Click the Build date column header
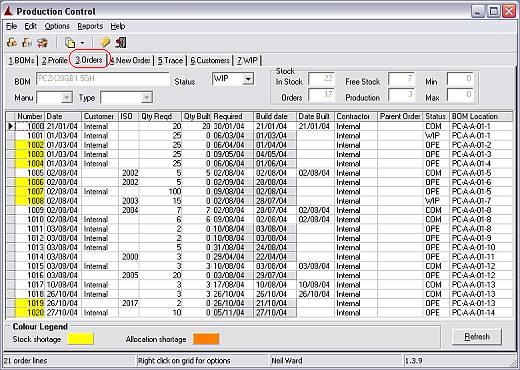Screen dimensions: 520x370 click(x=275, y=116)
